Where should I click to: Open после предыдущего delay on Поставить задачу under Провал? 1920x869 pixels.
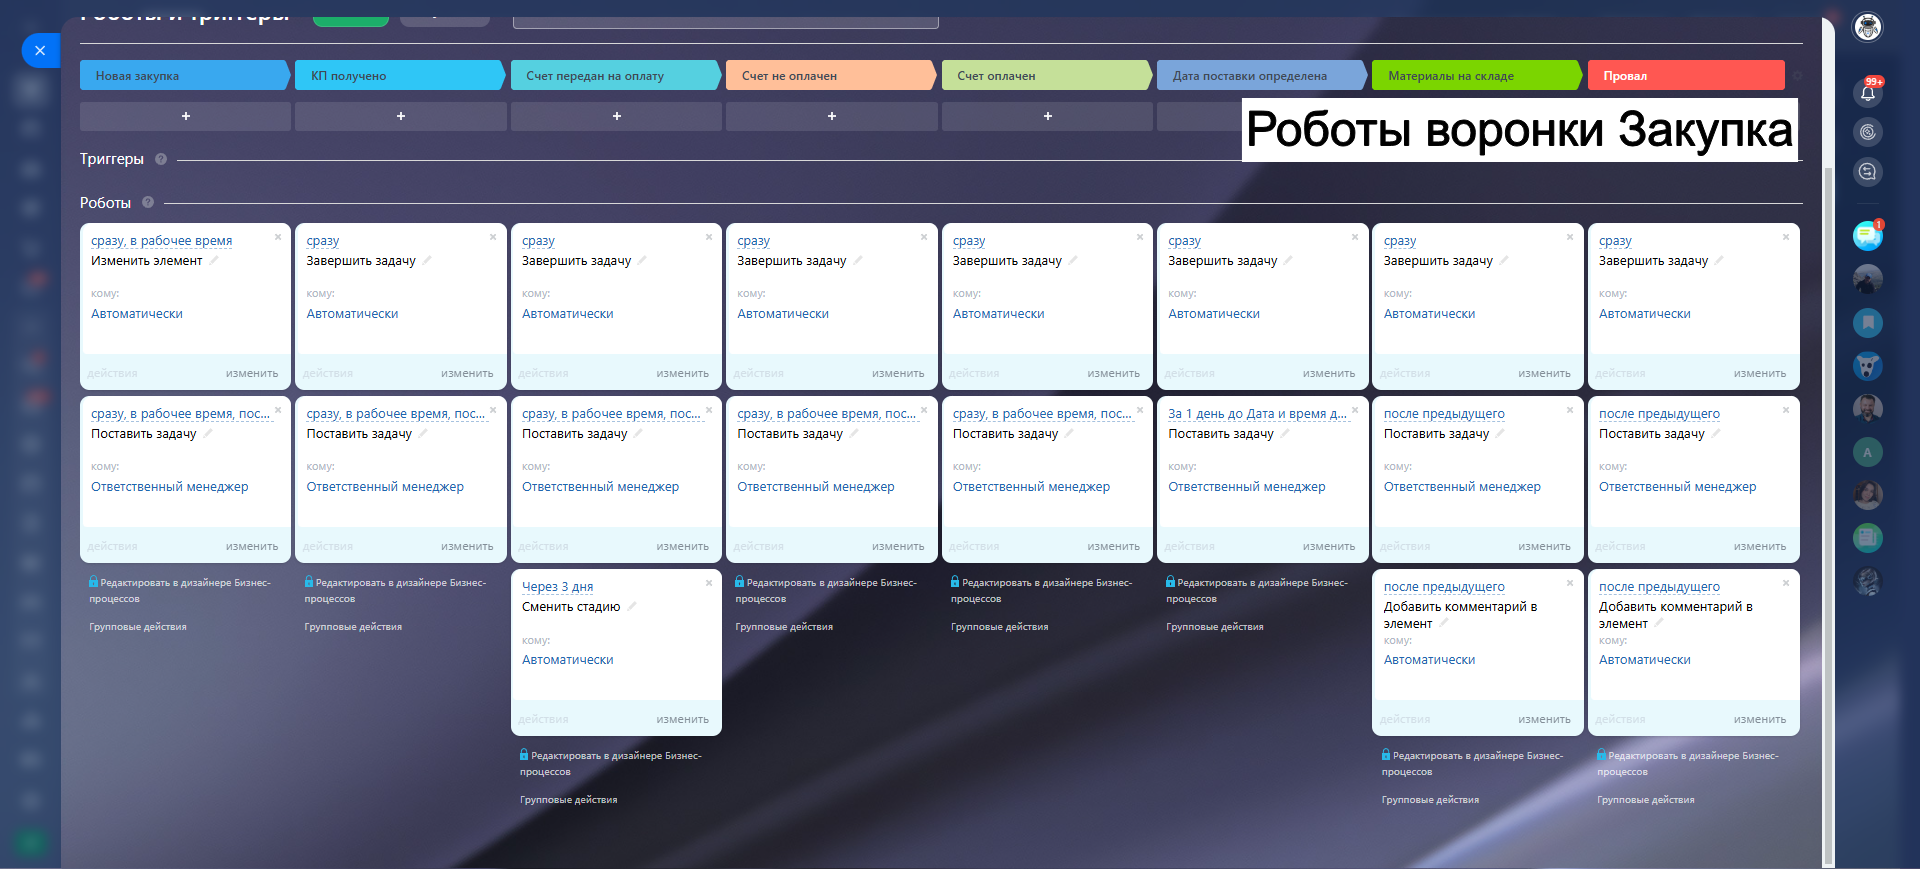(x=1659, y=414)
